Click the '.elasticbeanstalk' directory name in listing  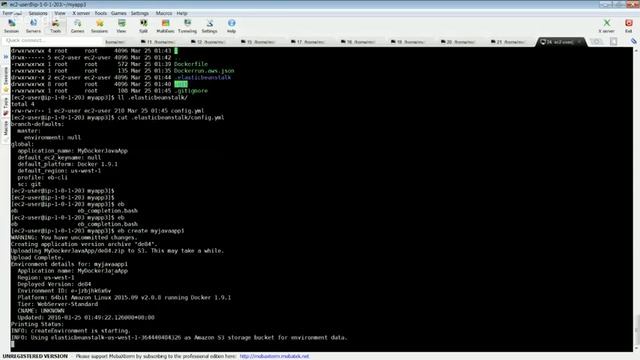pyautogui.click(x=202, y=78)
